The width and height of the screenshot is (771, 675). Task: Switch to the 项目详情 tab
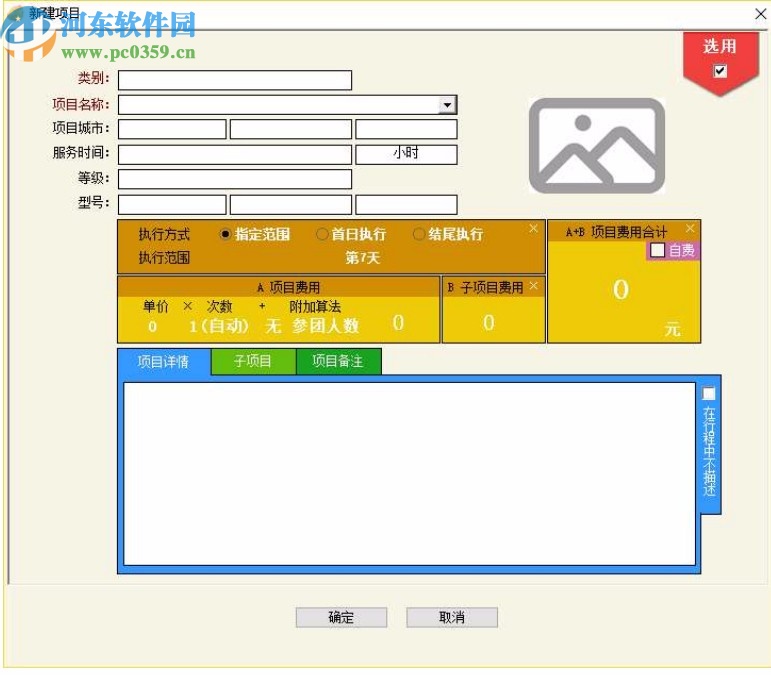click(164, 362)
